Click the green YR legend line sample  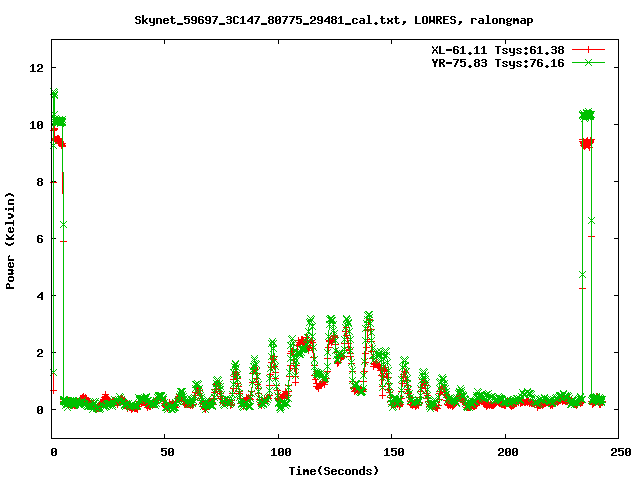588,62
